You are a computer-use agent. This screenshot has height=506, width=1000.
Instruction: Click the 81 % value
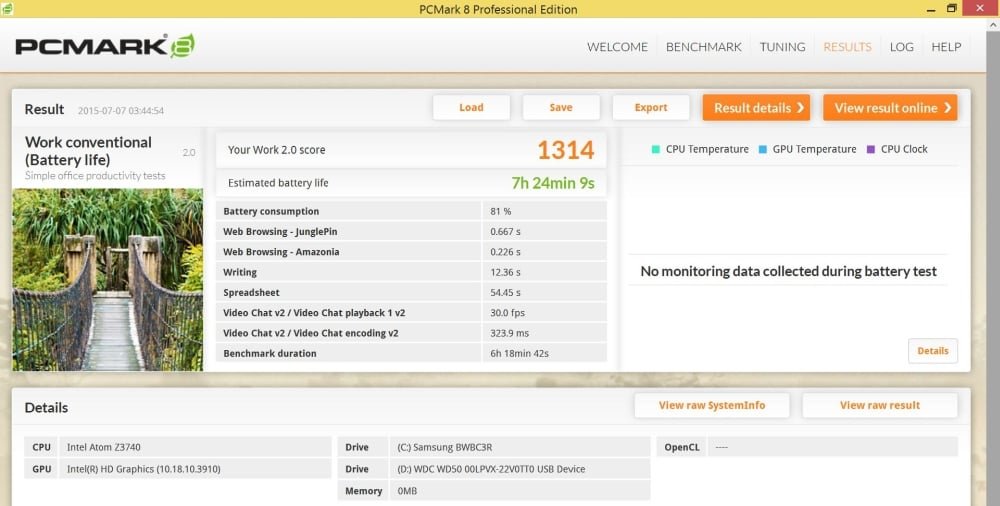pyautogui.click(x=501, y=211)
